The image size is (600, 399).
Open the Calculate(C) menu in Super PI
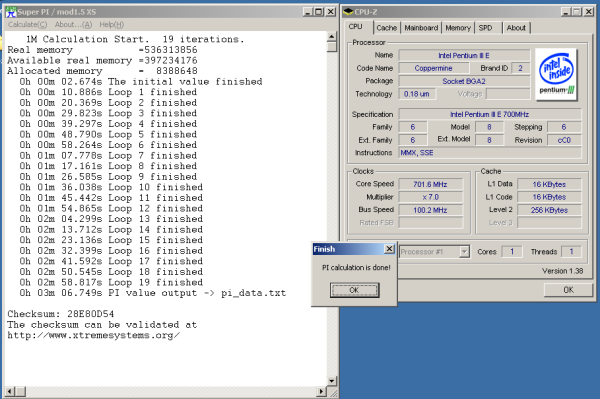[x=27, y=24]
